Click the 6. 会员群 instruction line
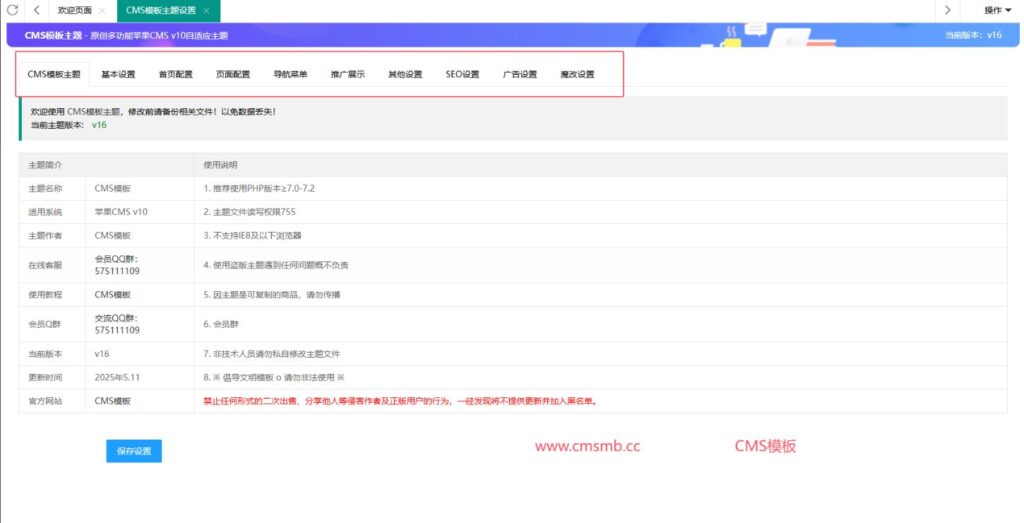This screenshot has height=523, width=1024. 221,325
